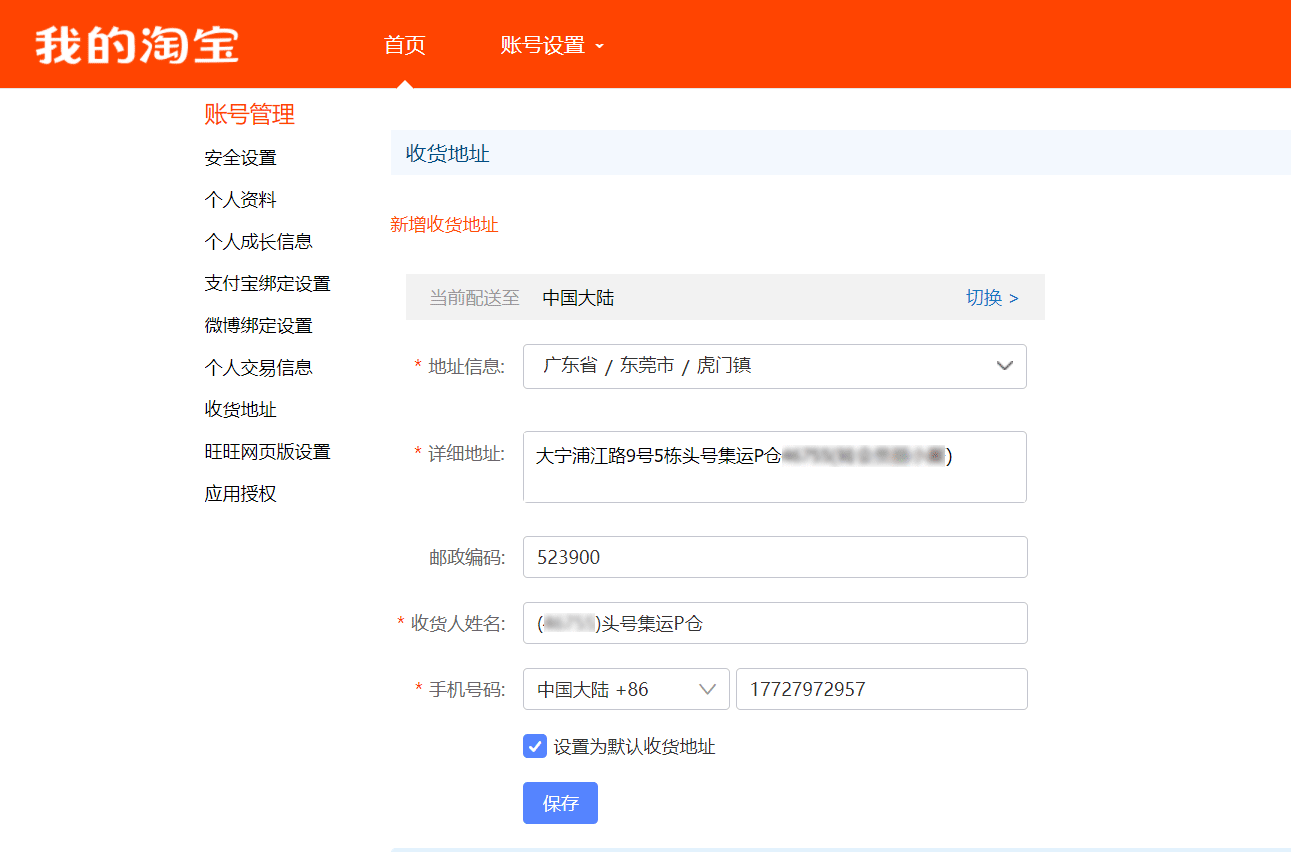Screen dimensions: 1291x852
Task: Go to 个人资料 page
Action: click(x=240, y=200)
